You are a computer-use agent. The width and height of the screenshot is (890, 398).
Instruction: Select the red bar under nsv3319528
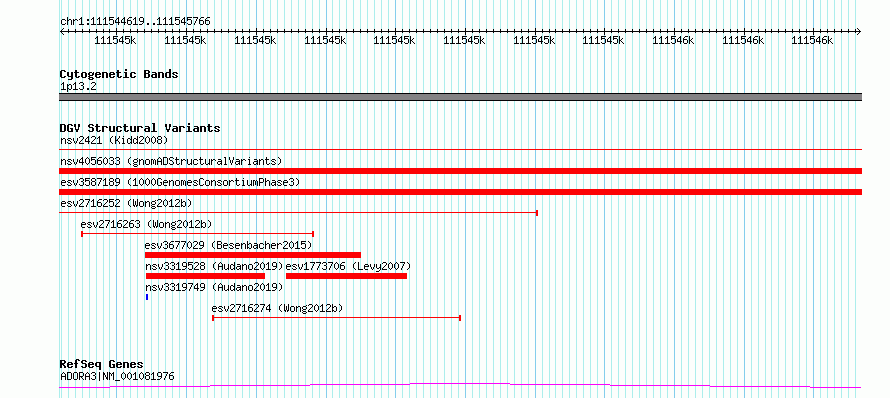tap(205, 276)
